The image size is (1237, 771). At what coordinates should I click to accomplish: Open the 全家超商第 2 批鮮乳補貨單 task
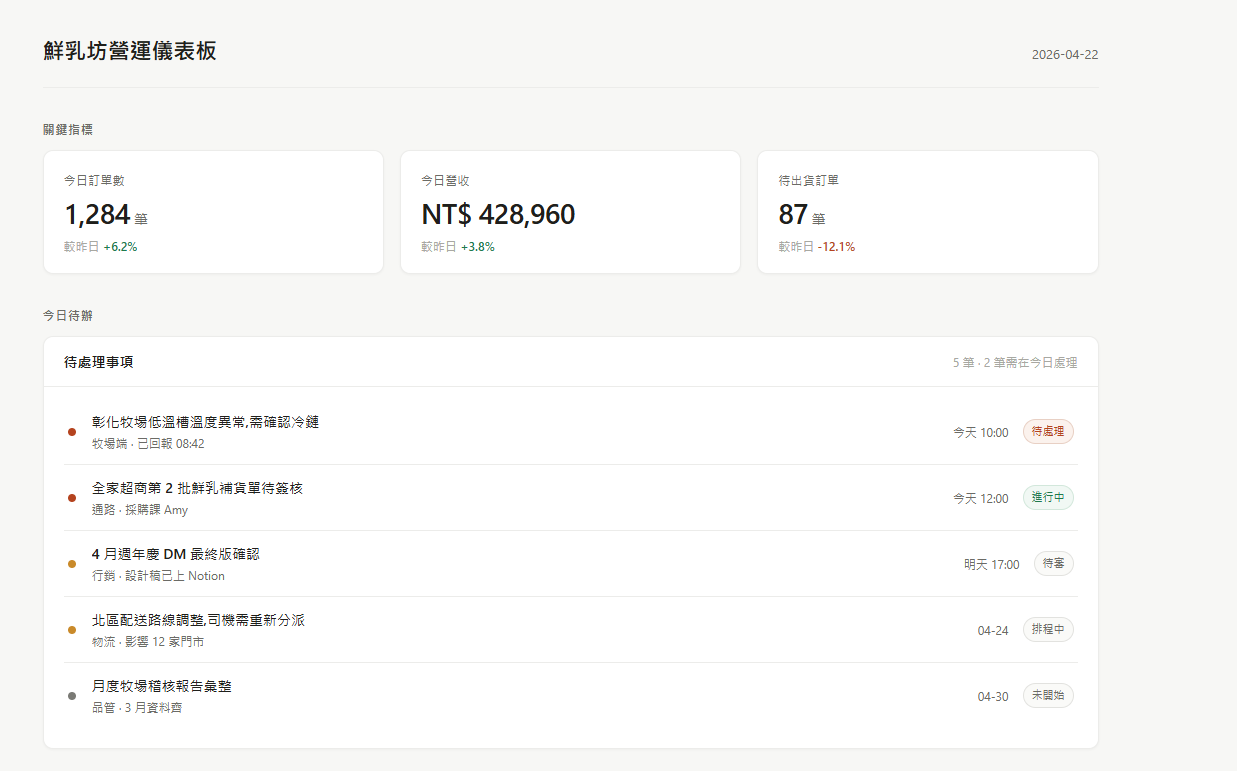(197, 489)
